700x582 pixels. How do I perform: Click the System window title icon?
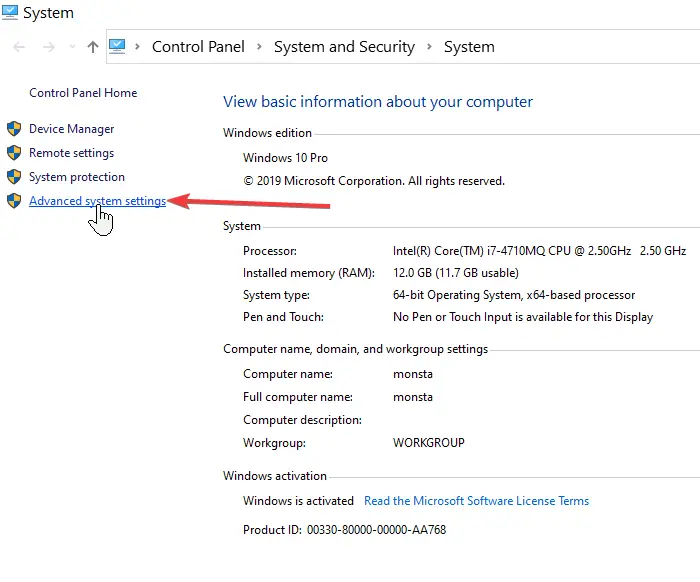[x=10, y=12]
